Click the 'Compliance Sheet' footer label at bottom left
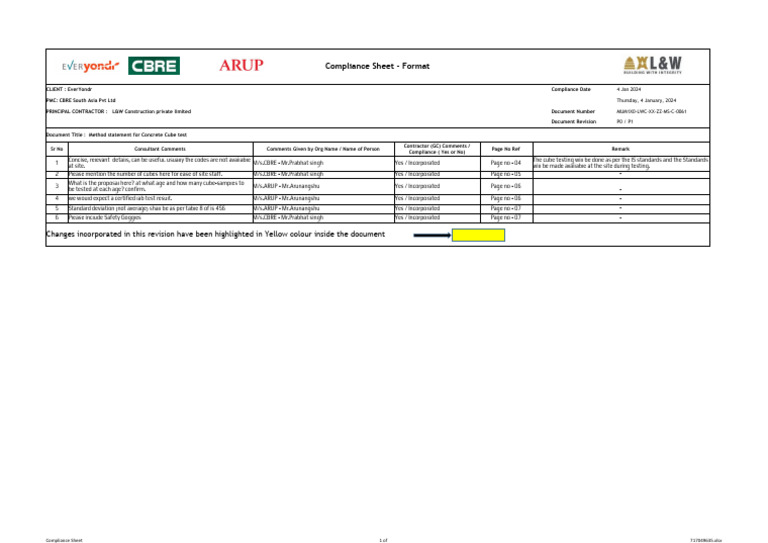This screenshot has width=768, height=543. [64, 541]
